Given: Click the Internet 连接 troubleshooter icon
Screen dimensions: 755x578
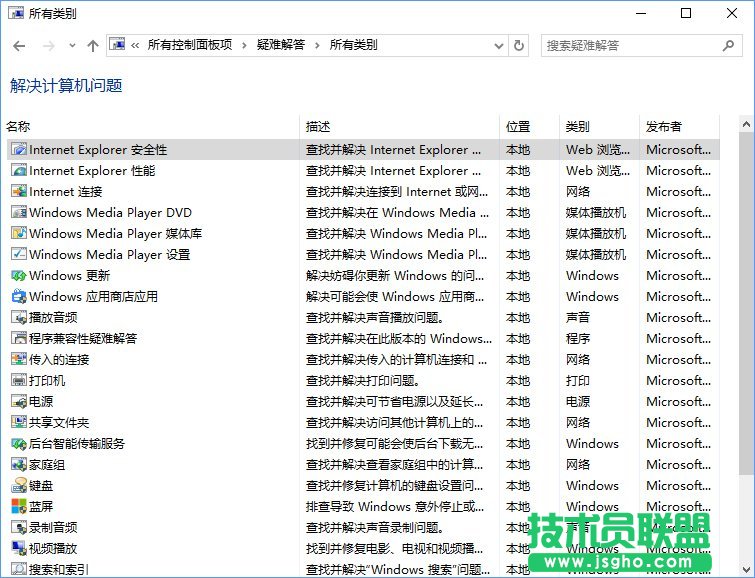Looking at the screenshot, I should [x=19, y=191].
